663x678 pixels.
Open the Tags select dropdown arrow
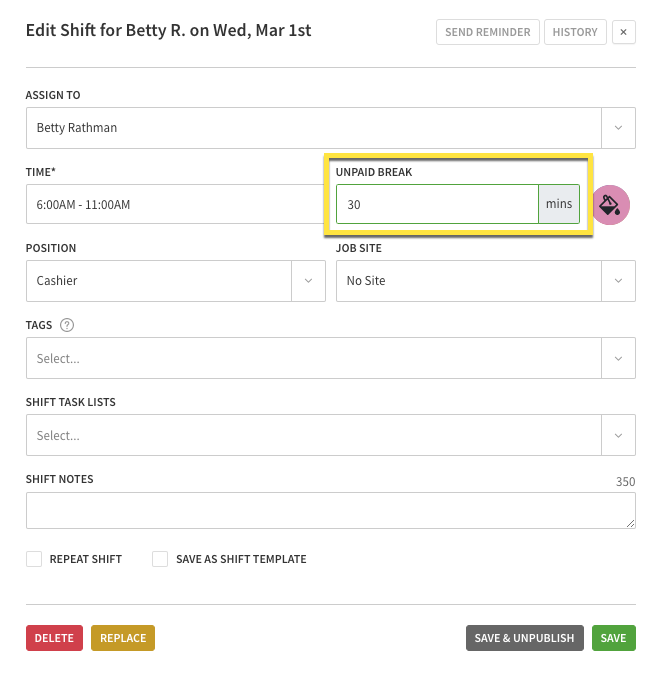click(x=618, y=358)
